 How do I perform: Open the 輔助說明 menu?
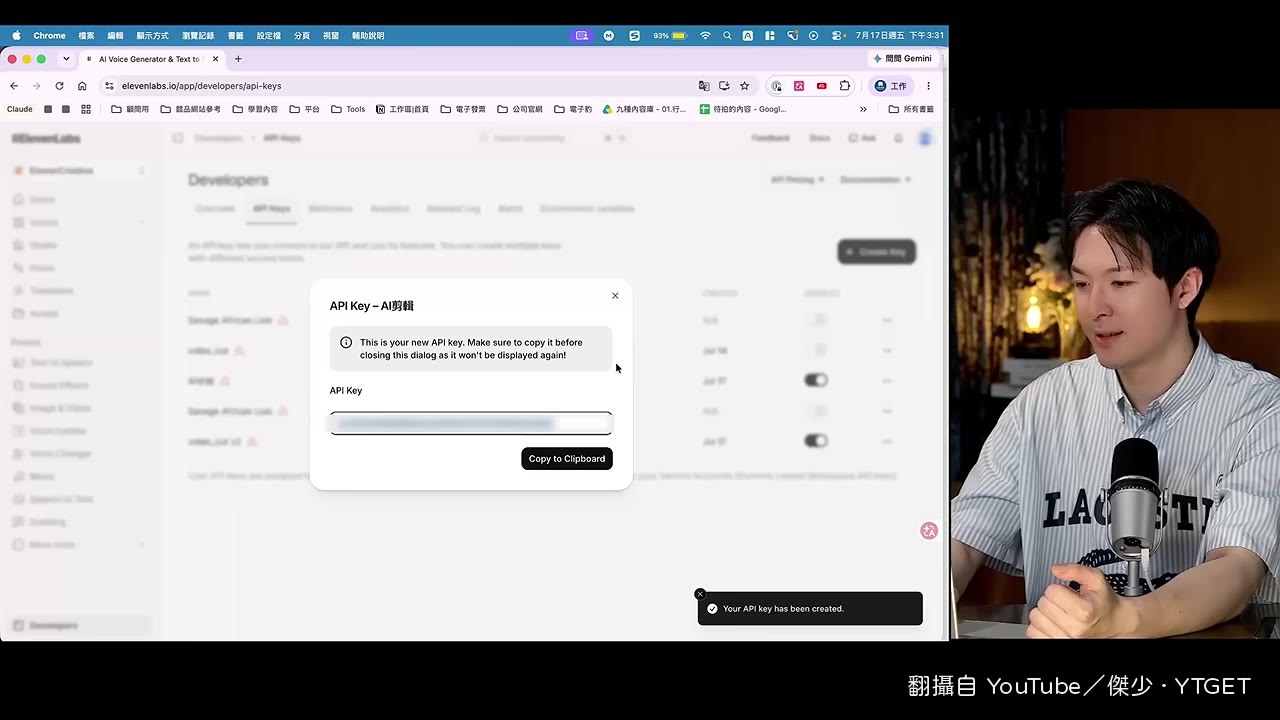point(368,36)
